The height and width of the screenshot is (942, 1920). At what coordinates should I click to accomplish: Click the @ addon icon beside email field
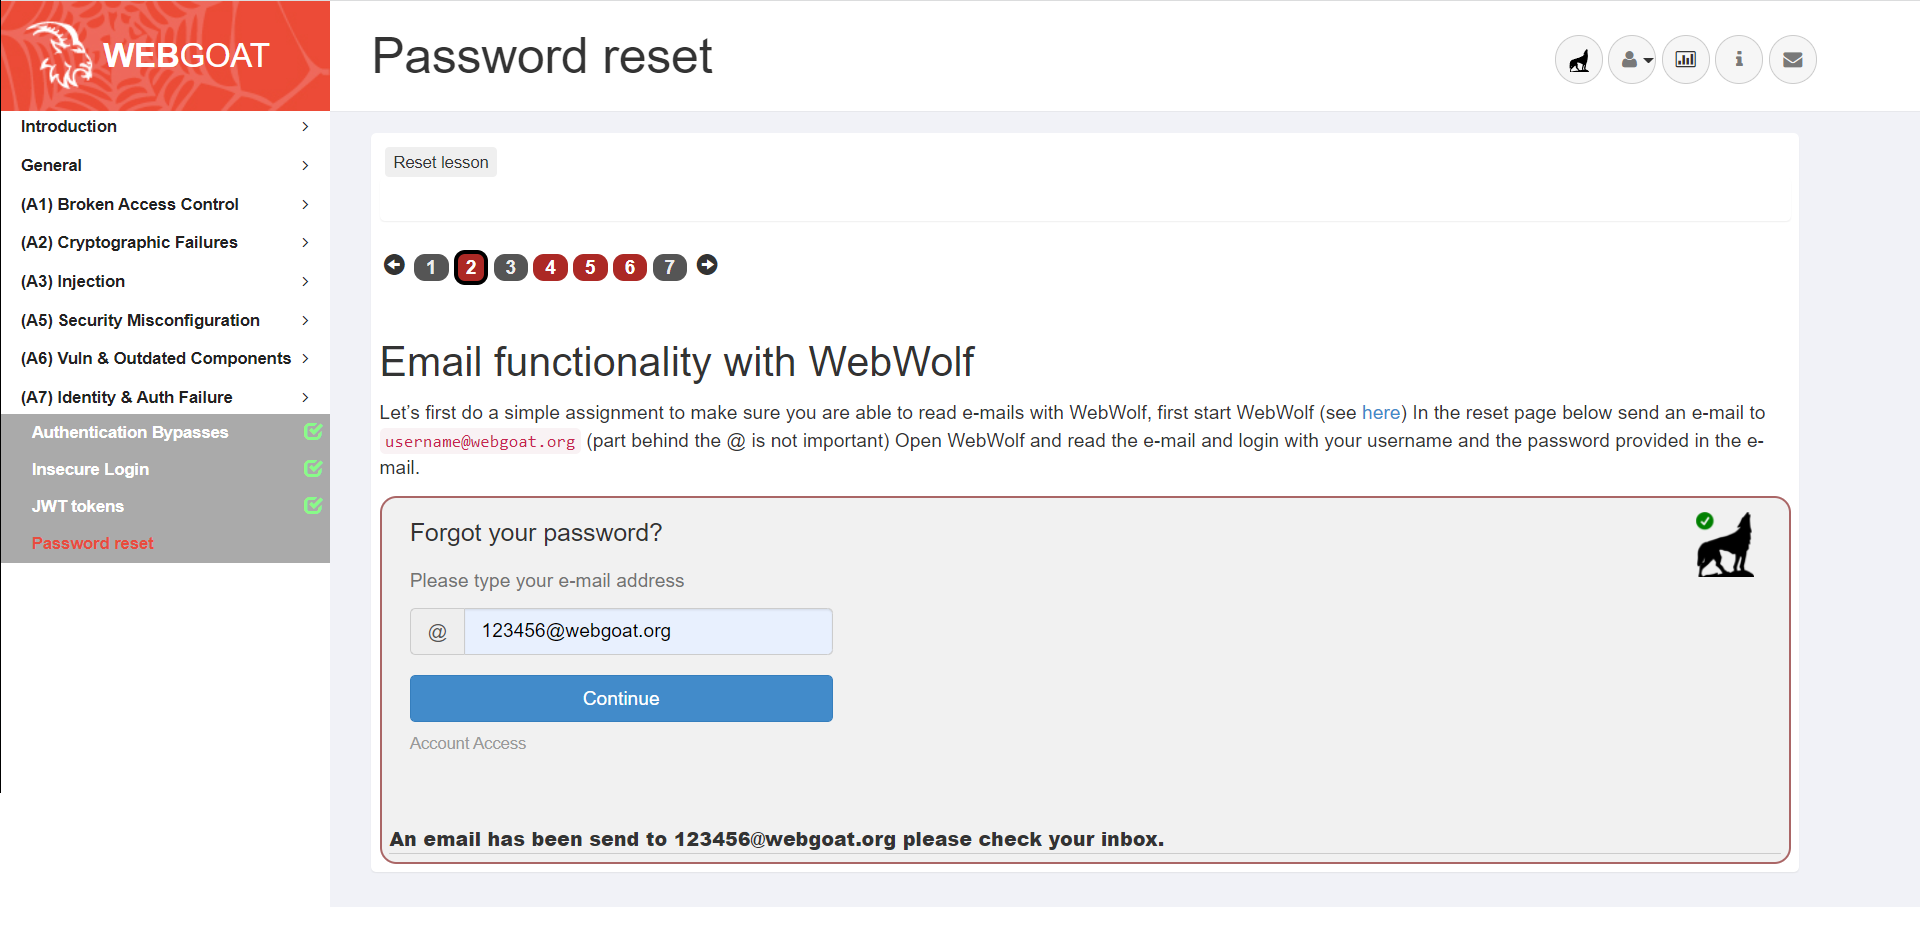pos(437,632)
